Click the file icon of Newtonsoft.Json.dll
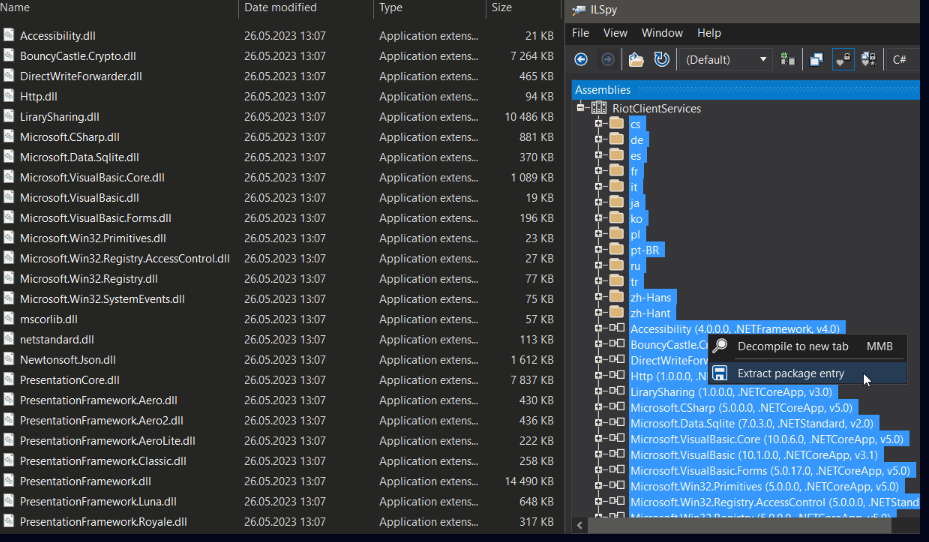 8,359
